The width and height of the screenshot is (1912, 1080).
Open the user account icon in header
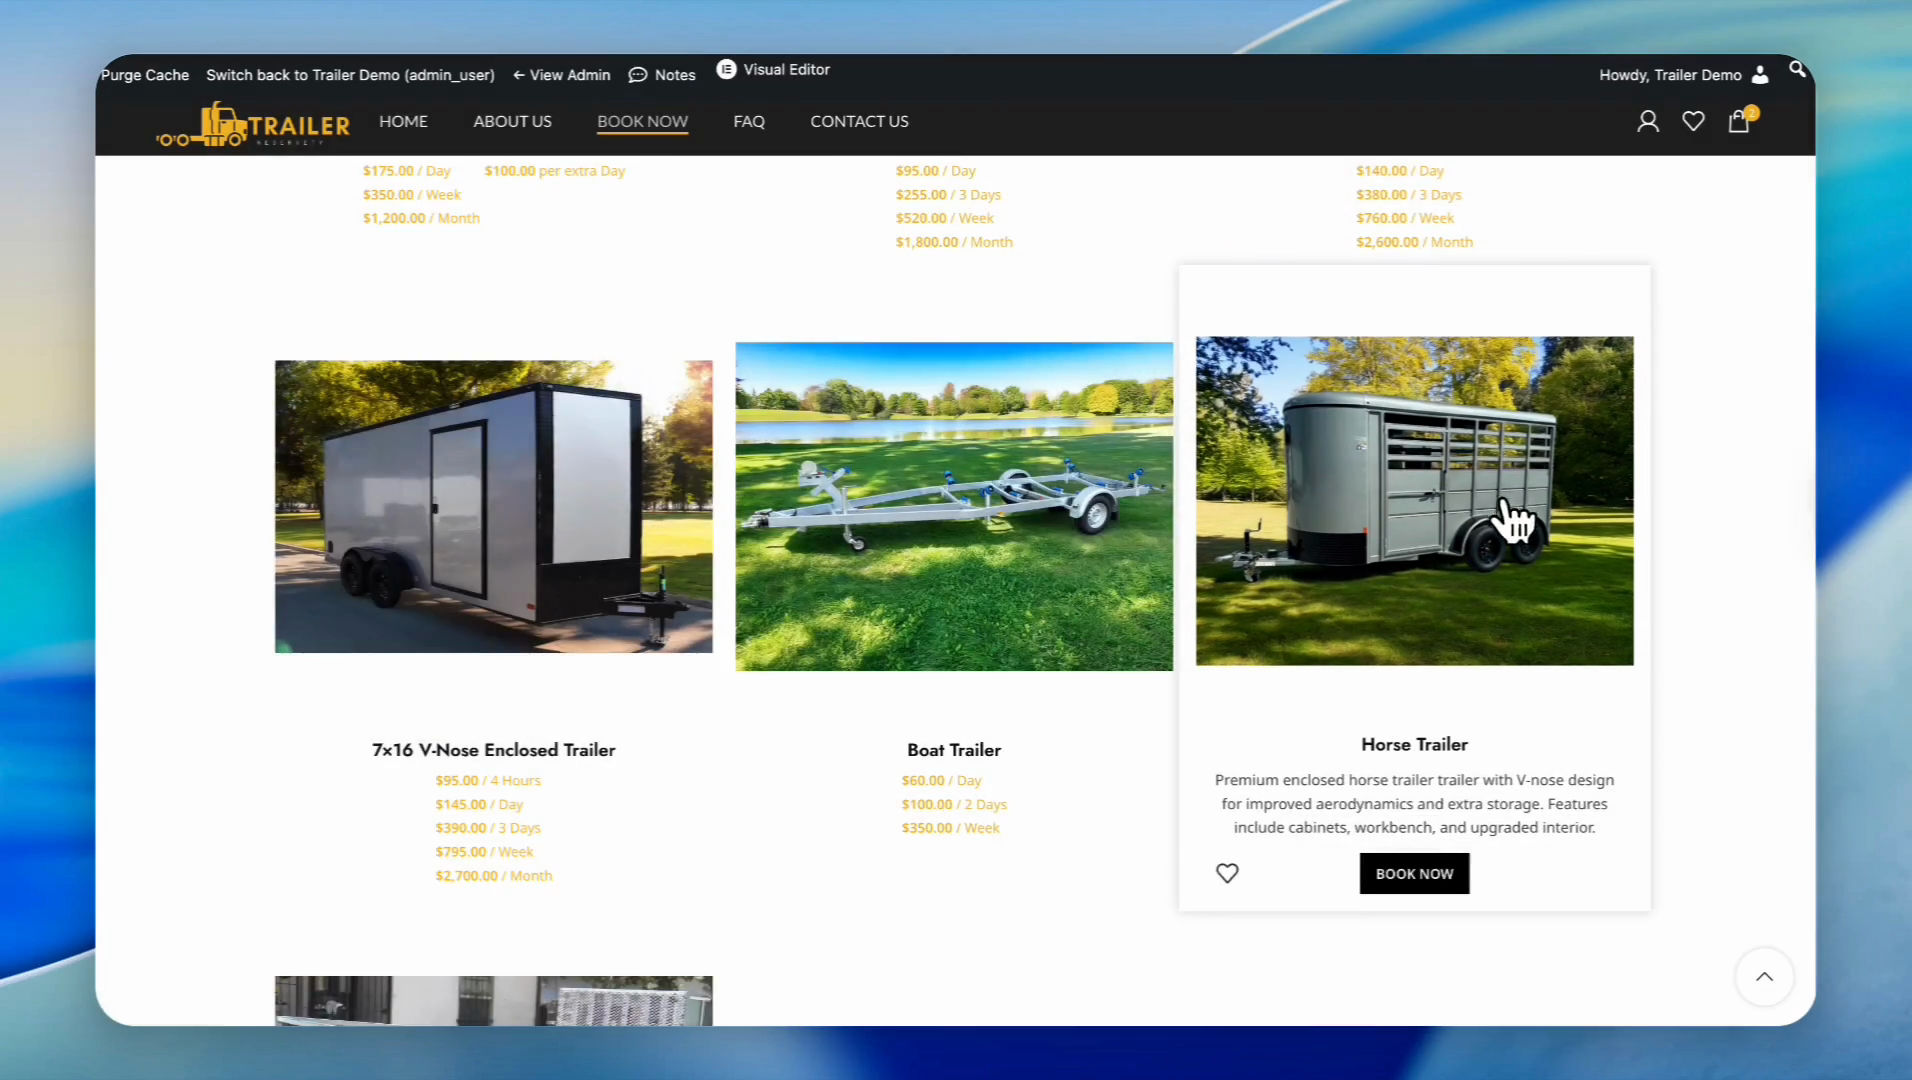[x=1647, y=122]
